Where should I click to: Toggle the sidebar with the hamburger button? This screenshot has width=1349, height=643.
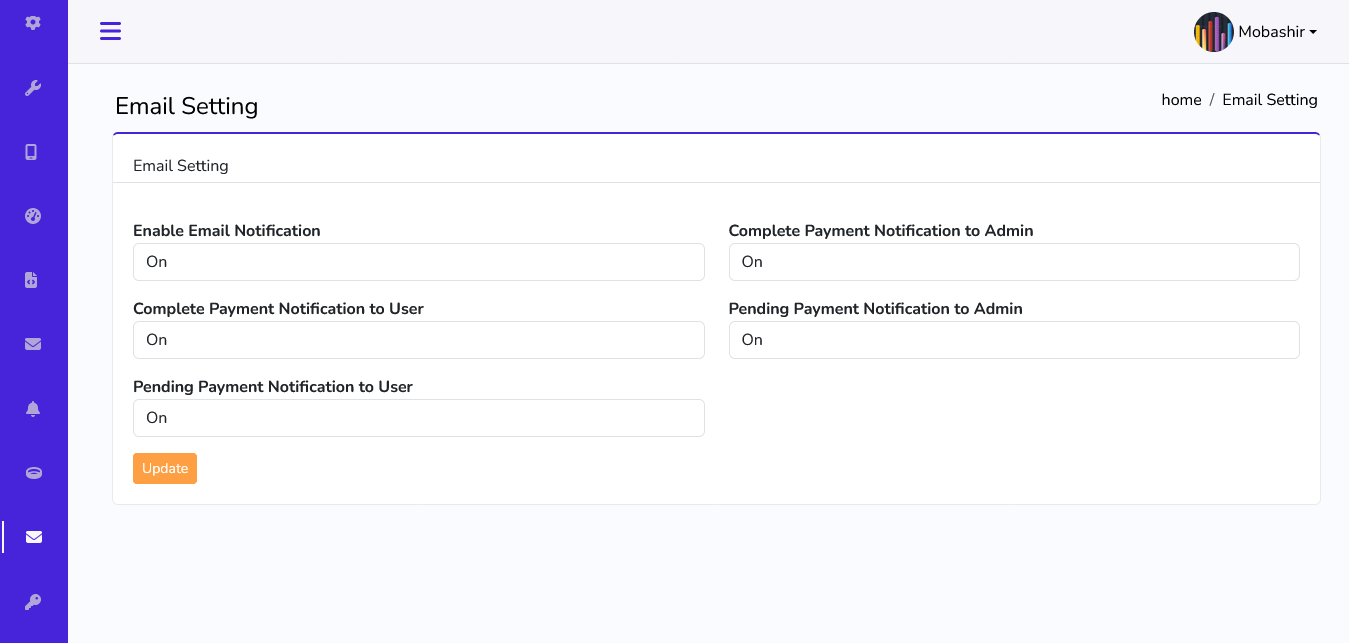pyautogui.click(x=110, y=31)
